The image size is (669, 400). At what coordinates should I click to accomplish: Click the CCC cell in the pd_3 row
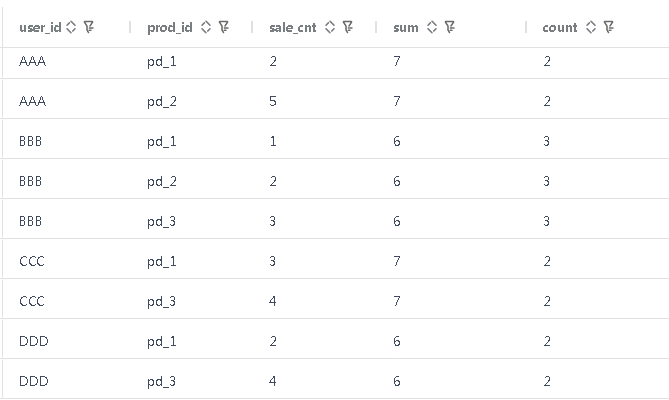pos(32,301)
